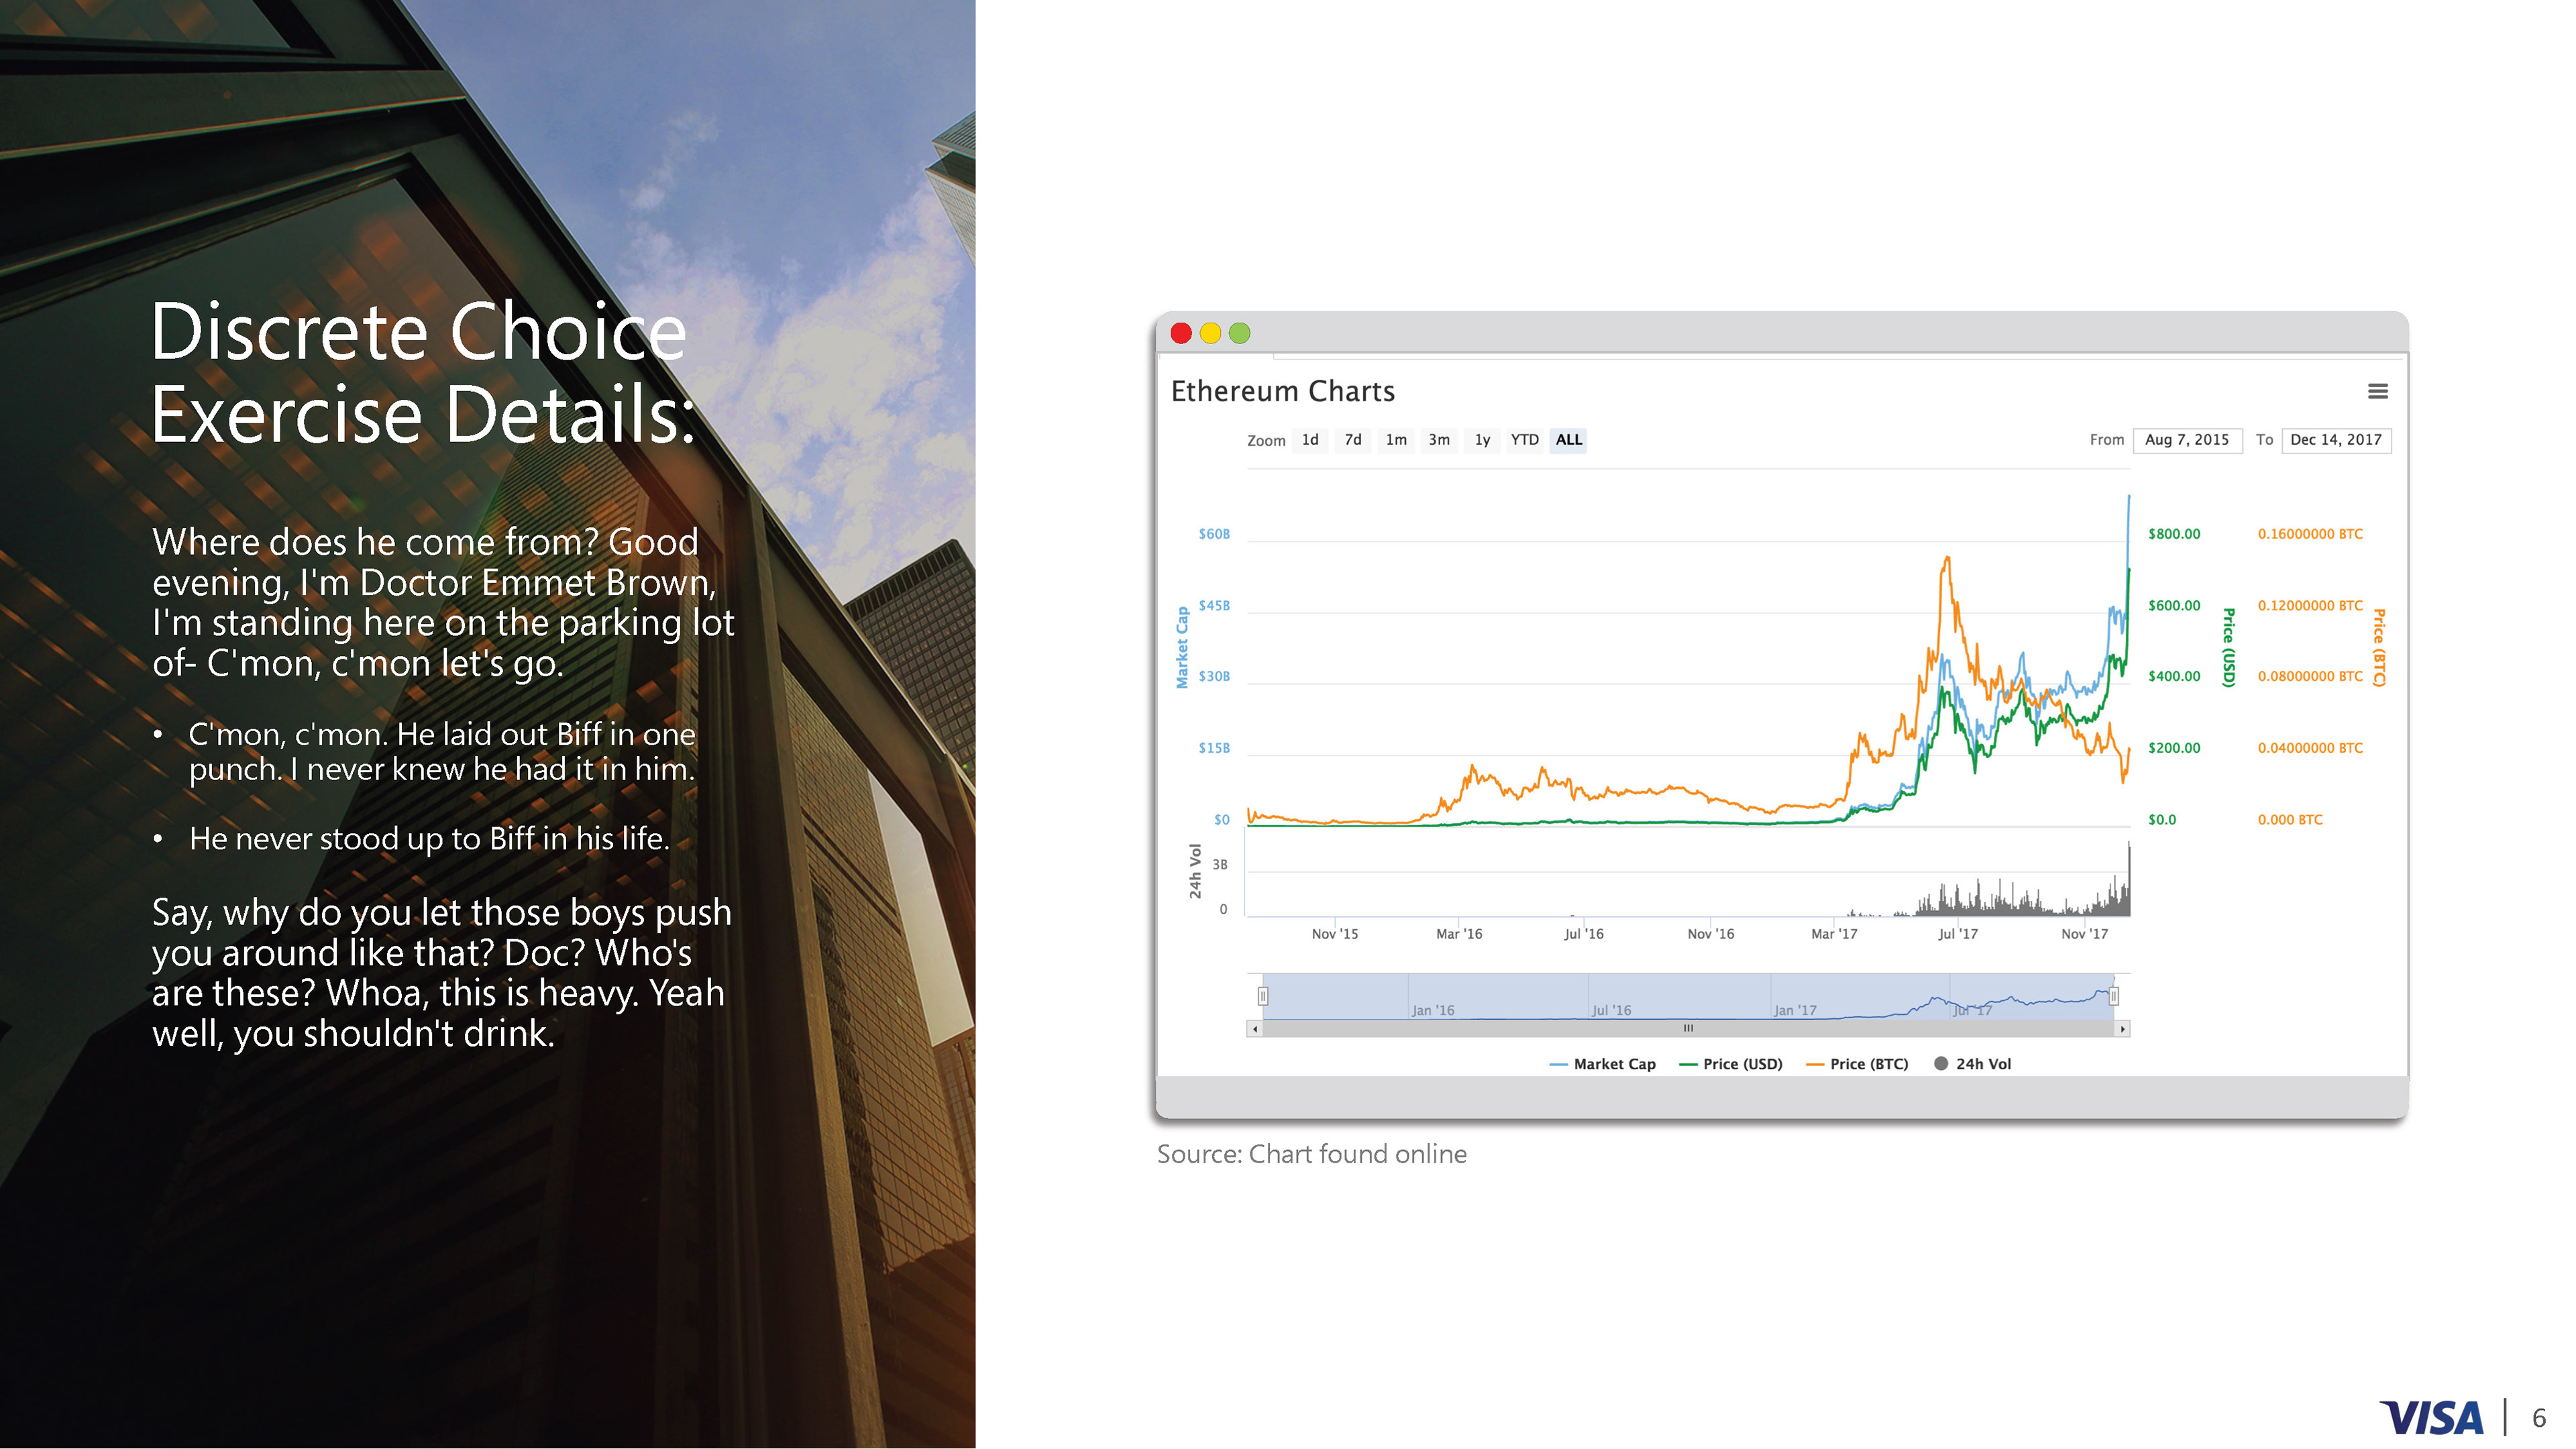Click the 0.04000000 BTC axis label

[x=2310, y=748]
